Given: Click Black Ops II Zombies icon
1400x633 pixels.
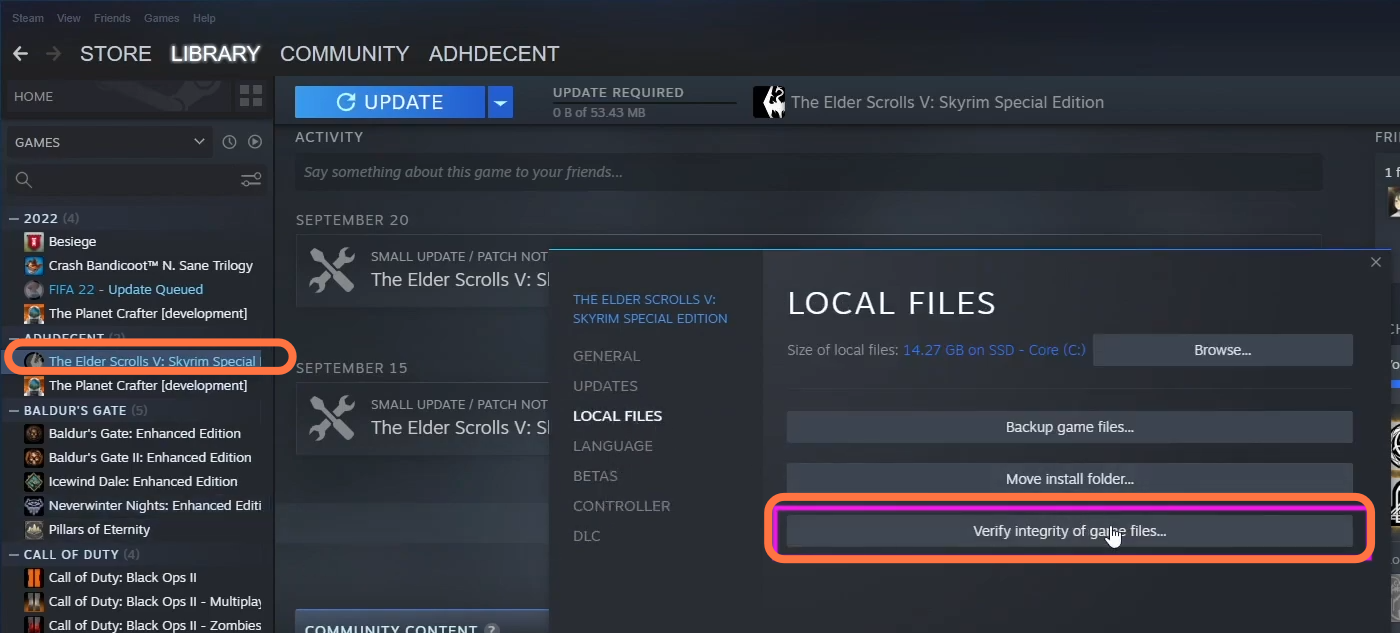Looking at the screenshot, I should tap(34, 625).
